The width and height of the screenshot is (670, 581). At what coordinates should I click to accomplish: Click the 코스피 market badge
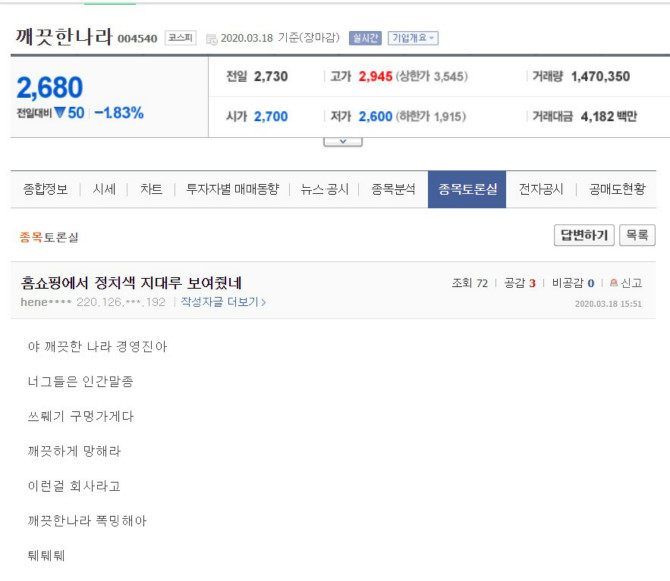tap(180, 38)
